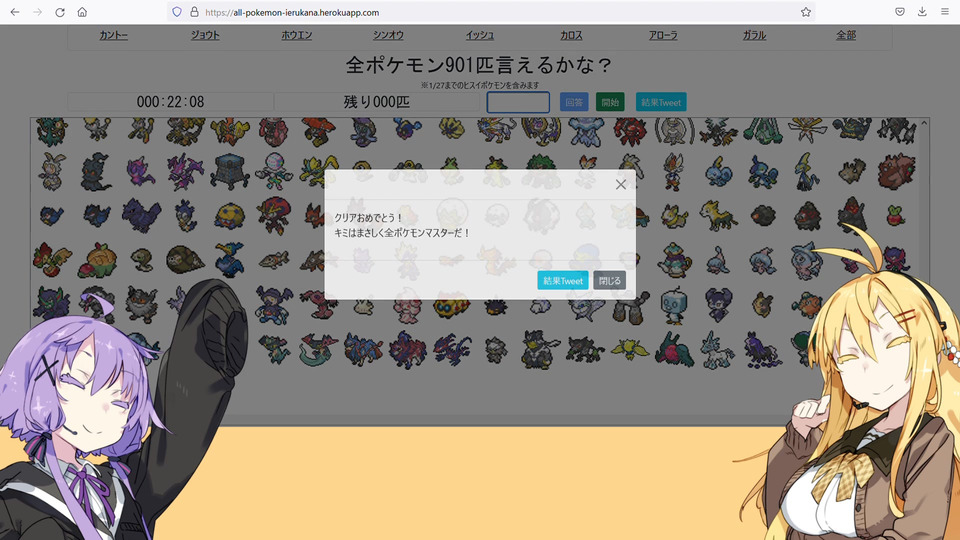960x540 pixels.
Task: Click the 閉じる button in dialog
Action: coord(609,280)
